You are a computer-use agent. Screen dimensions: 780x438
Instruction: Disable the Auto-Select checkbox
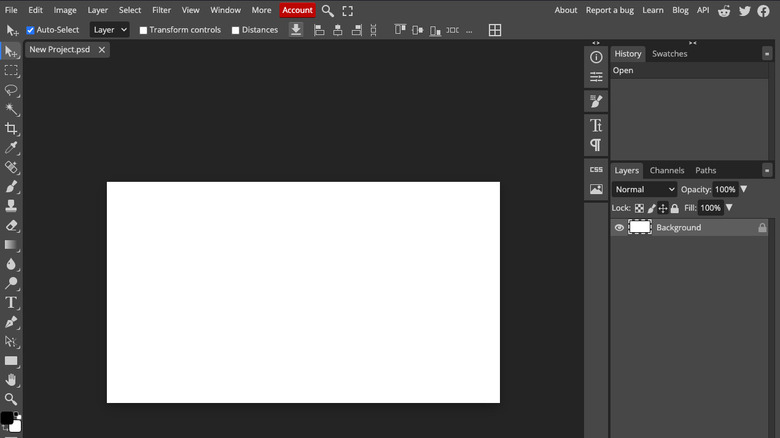tap(30, 30)
